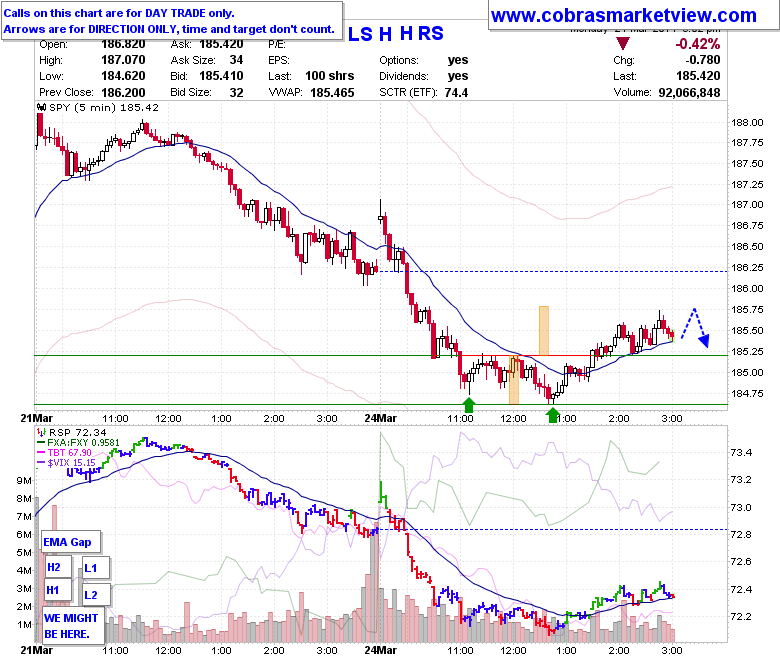Click the Options 'yes' value

458,60
